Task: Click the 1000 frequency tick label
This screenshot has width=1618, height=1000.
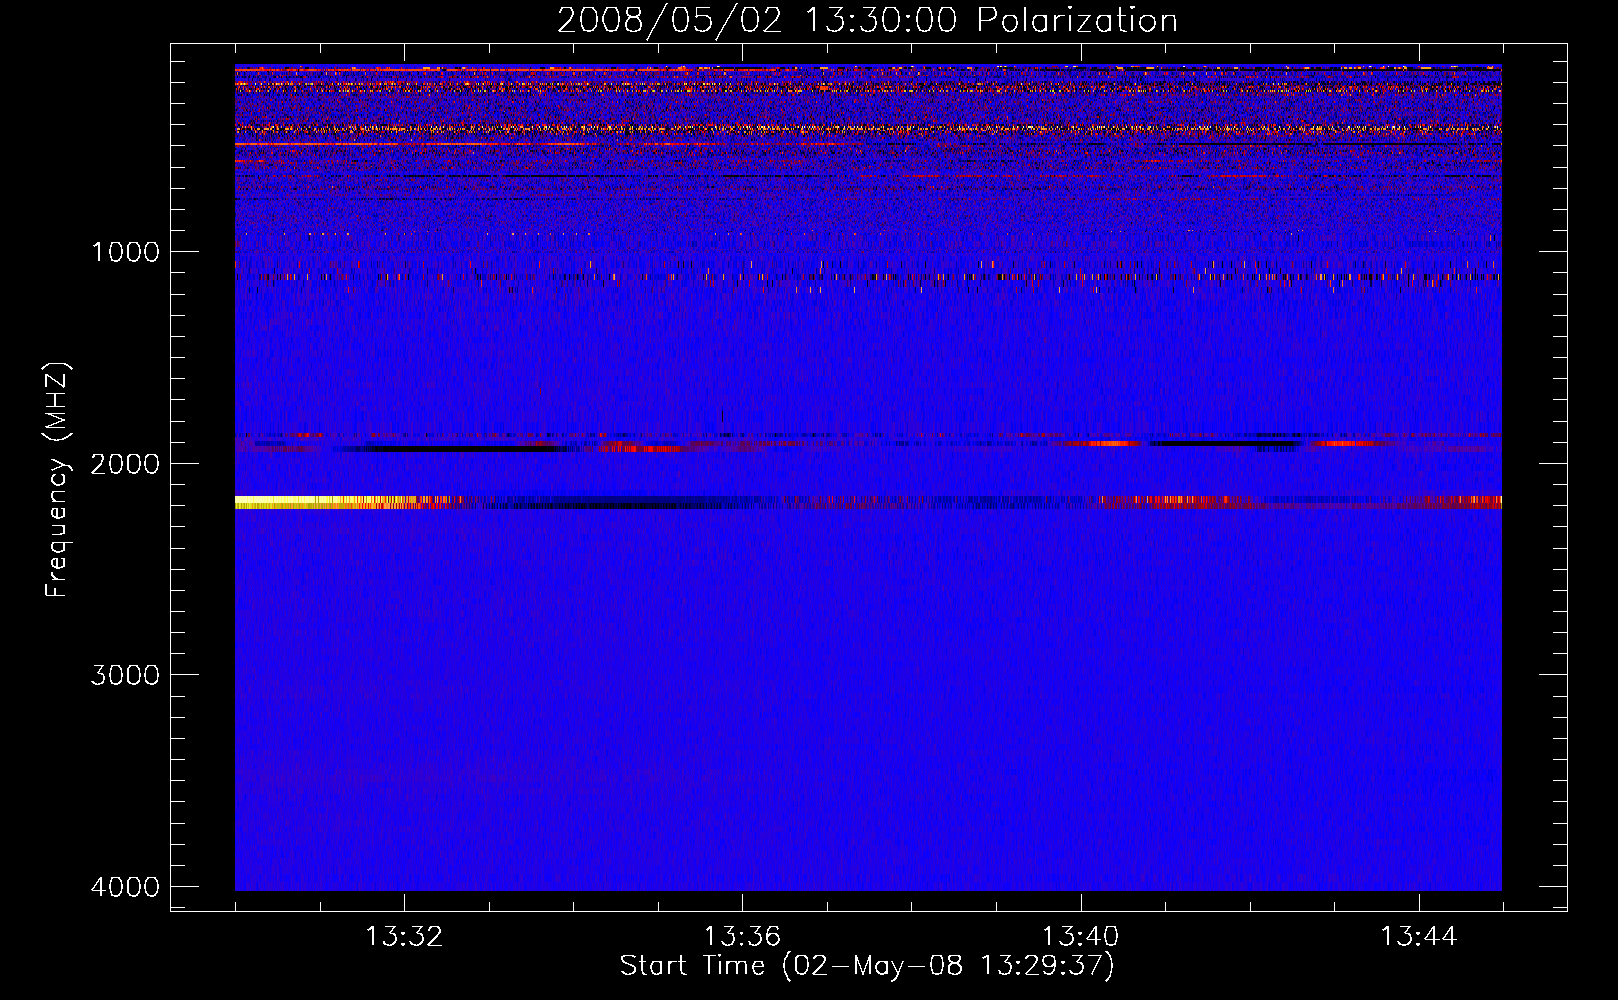Action: point(125,252)
